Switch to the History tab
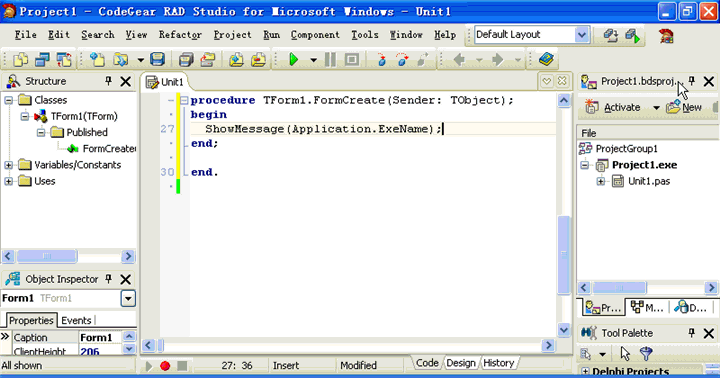Image resolution: width=720 pixels, height=378 pixels. 499,363
